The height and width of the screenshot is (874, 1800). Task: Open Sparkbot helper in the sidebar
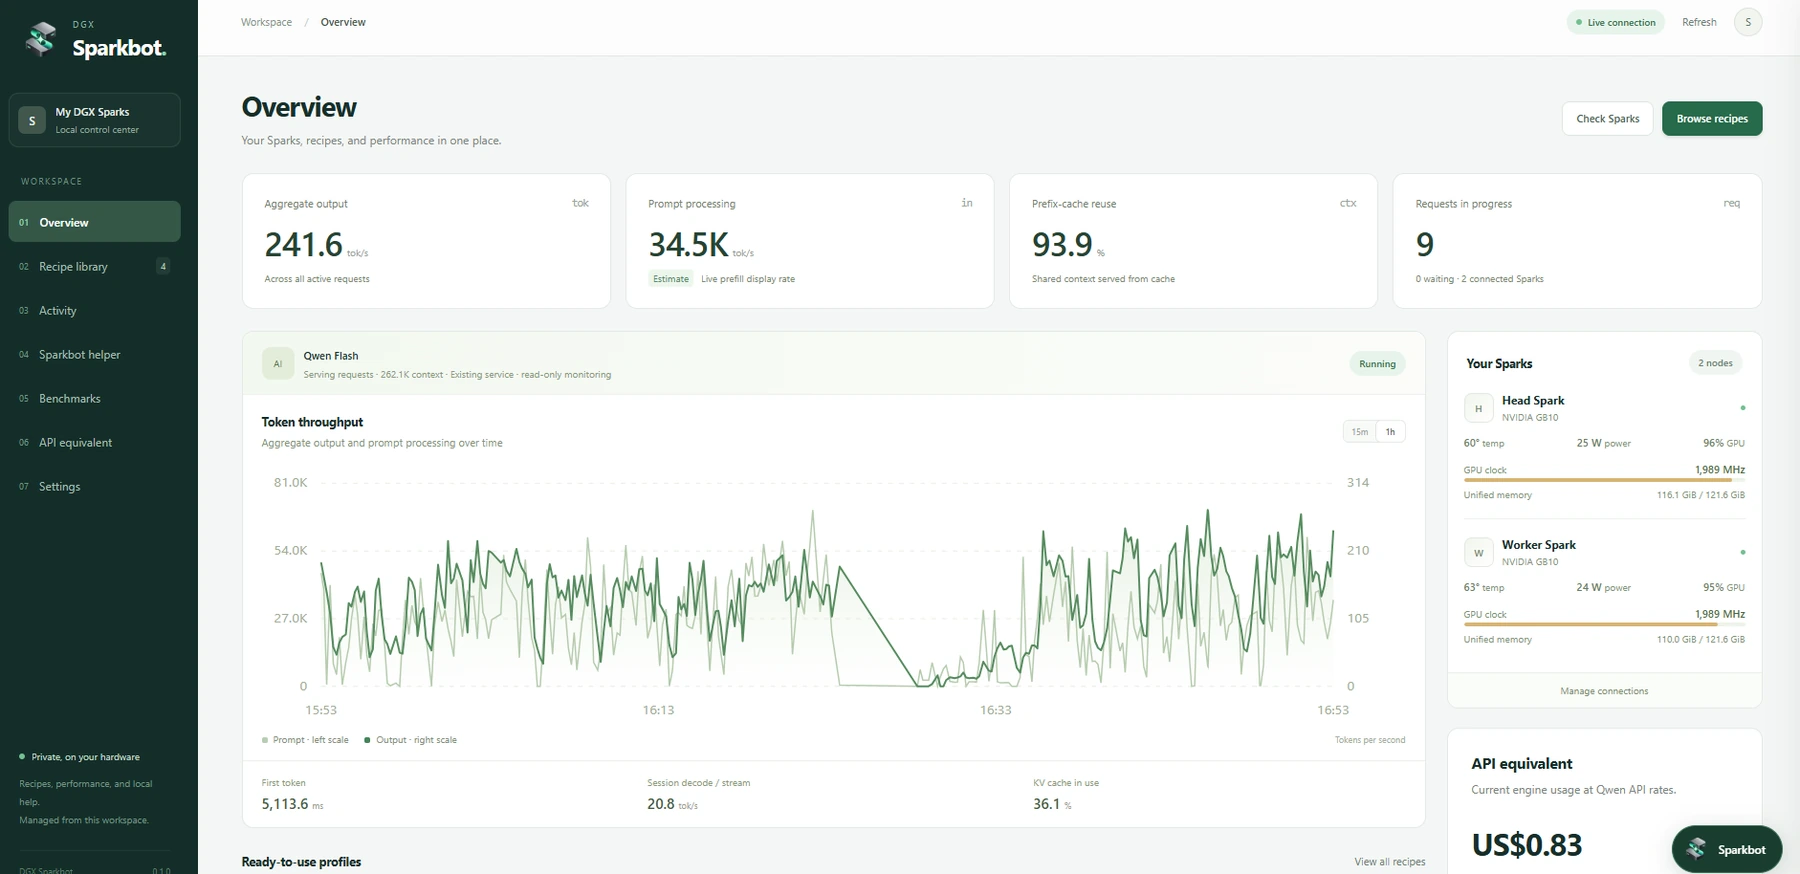point(94,354)
